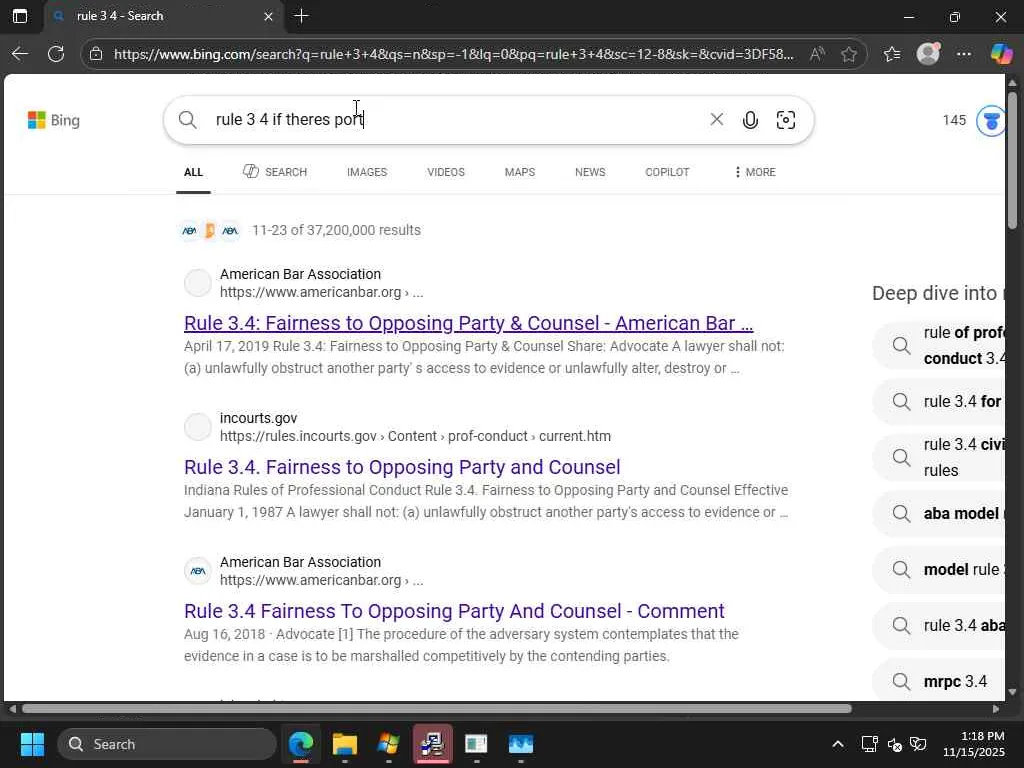Go back with the browser back arrow
1024x768 pixels.
(20, 54)
